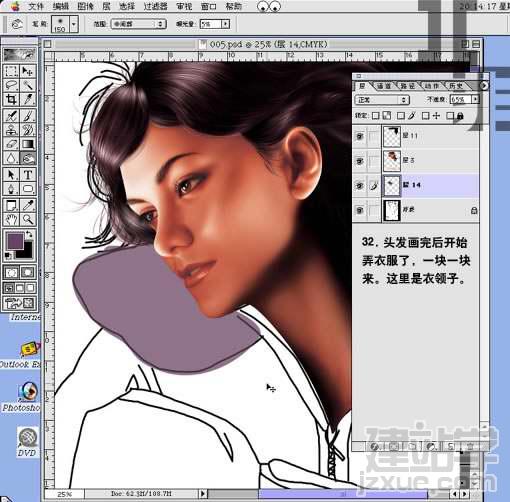The image size is (510, 502).
Task: Select layer 3 thumbnail
Action: pos(392,161)
